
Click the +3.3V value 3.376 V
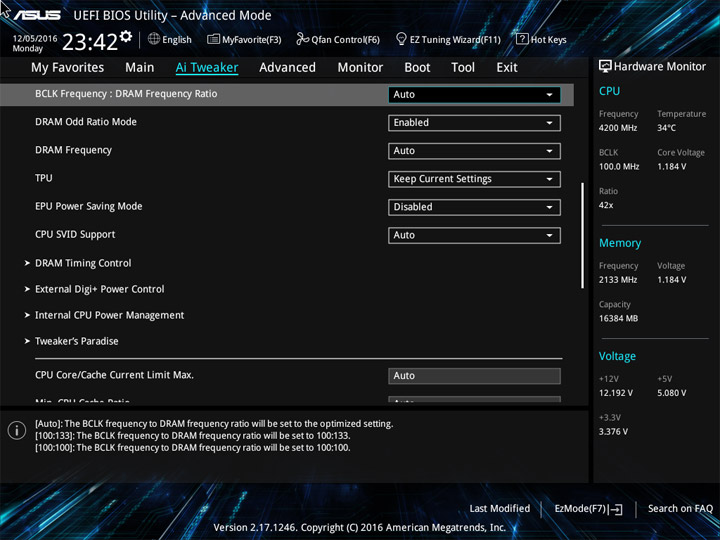[613, 432]
